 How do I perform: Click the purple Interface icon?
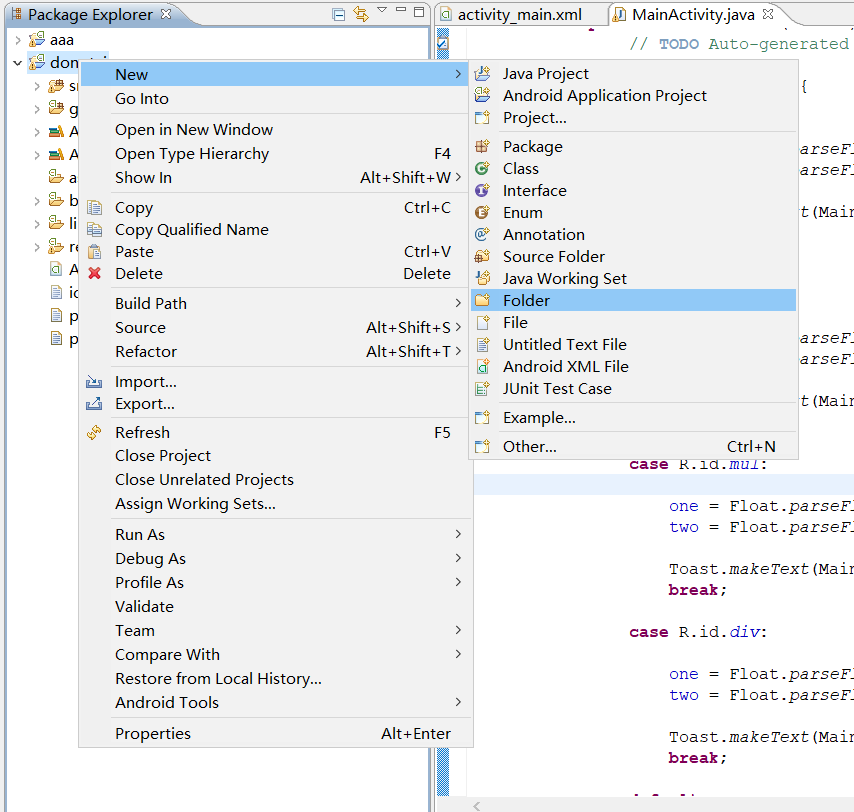[x=483, y=191]
